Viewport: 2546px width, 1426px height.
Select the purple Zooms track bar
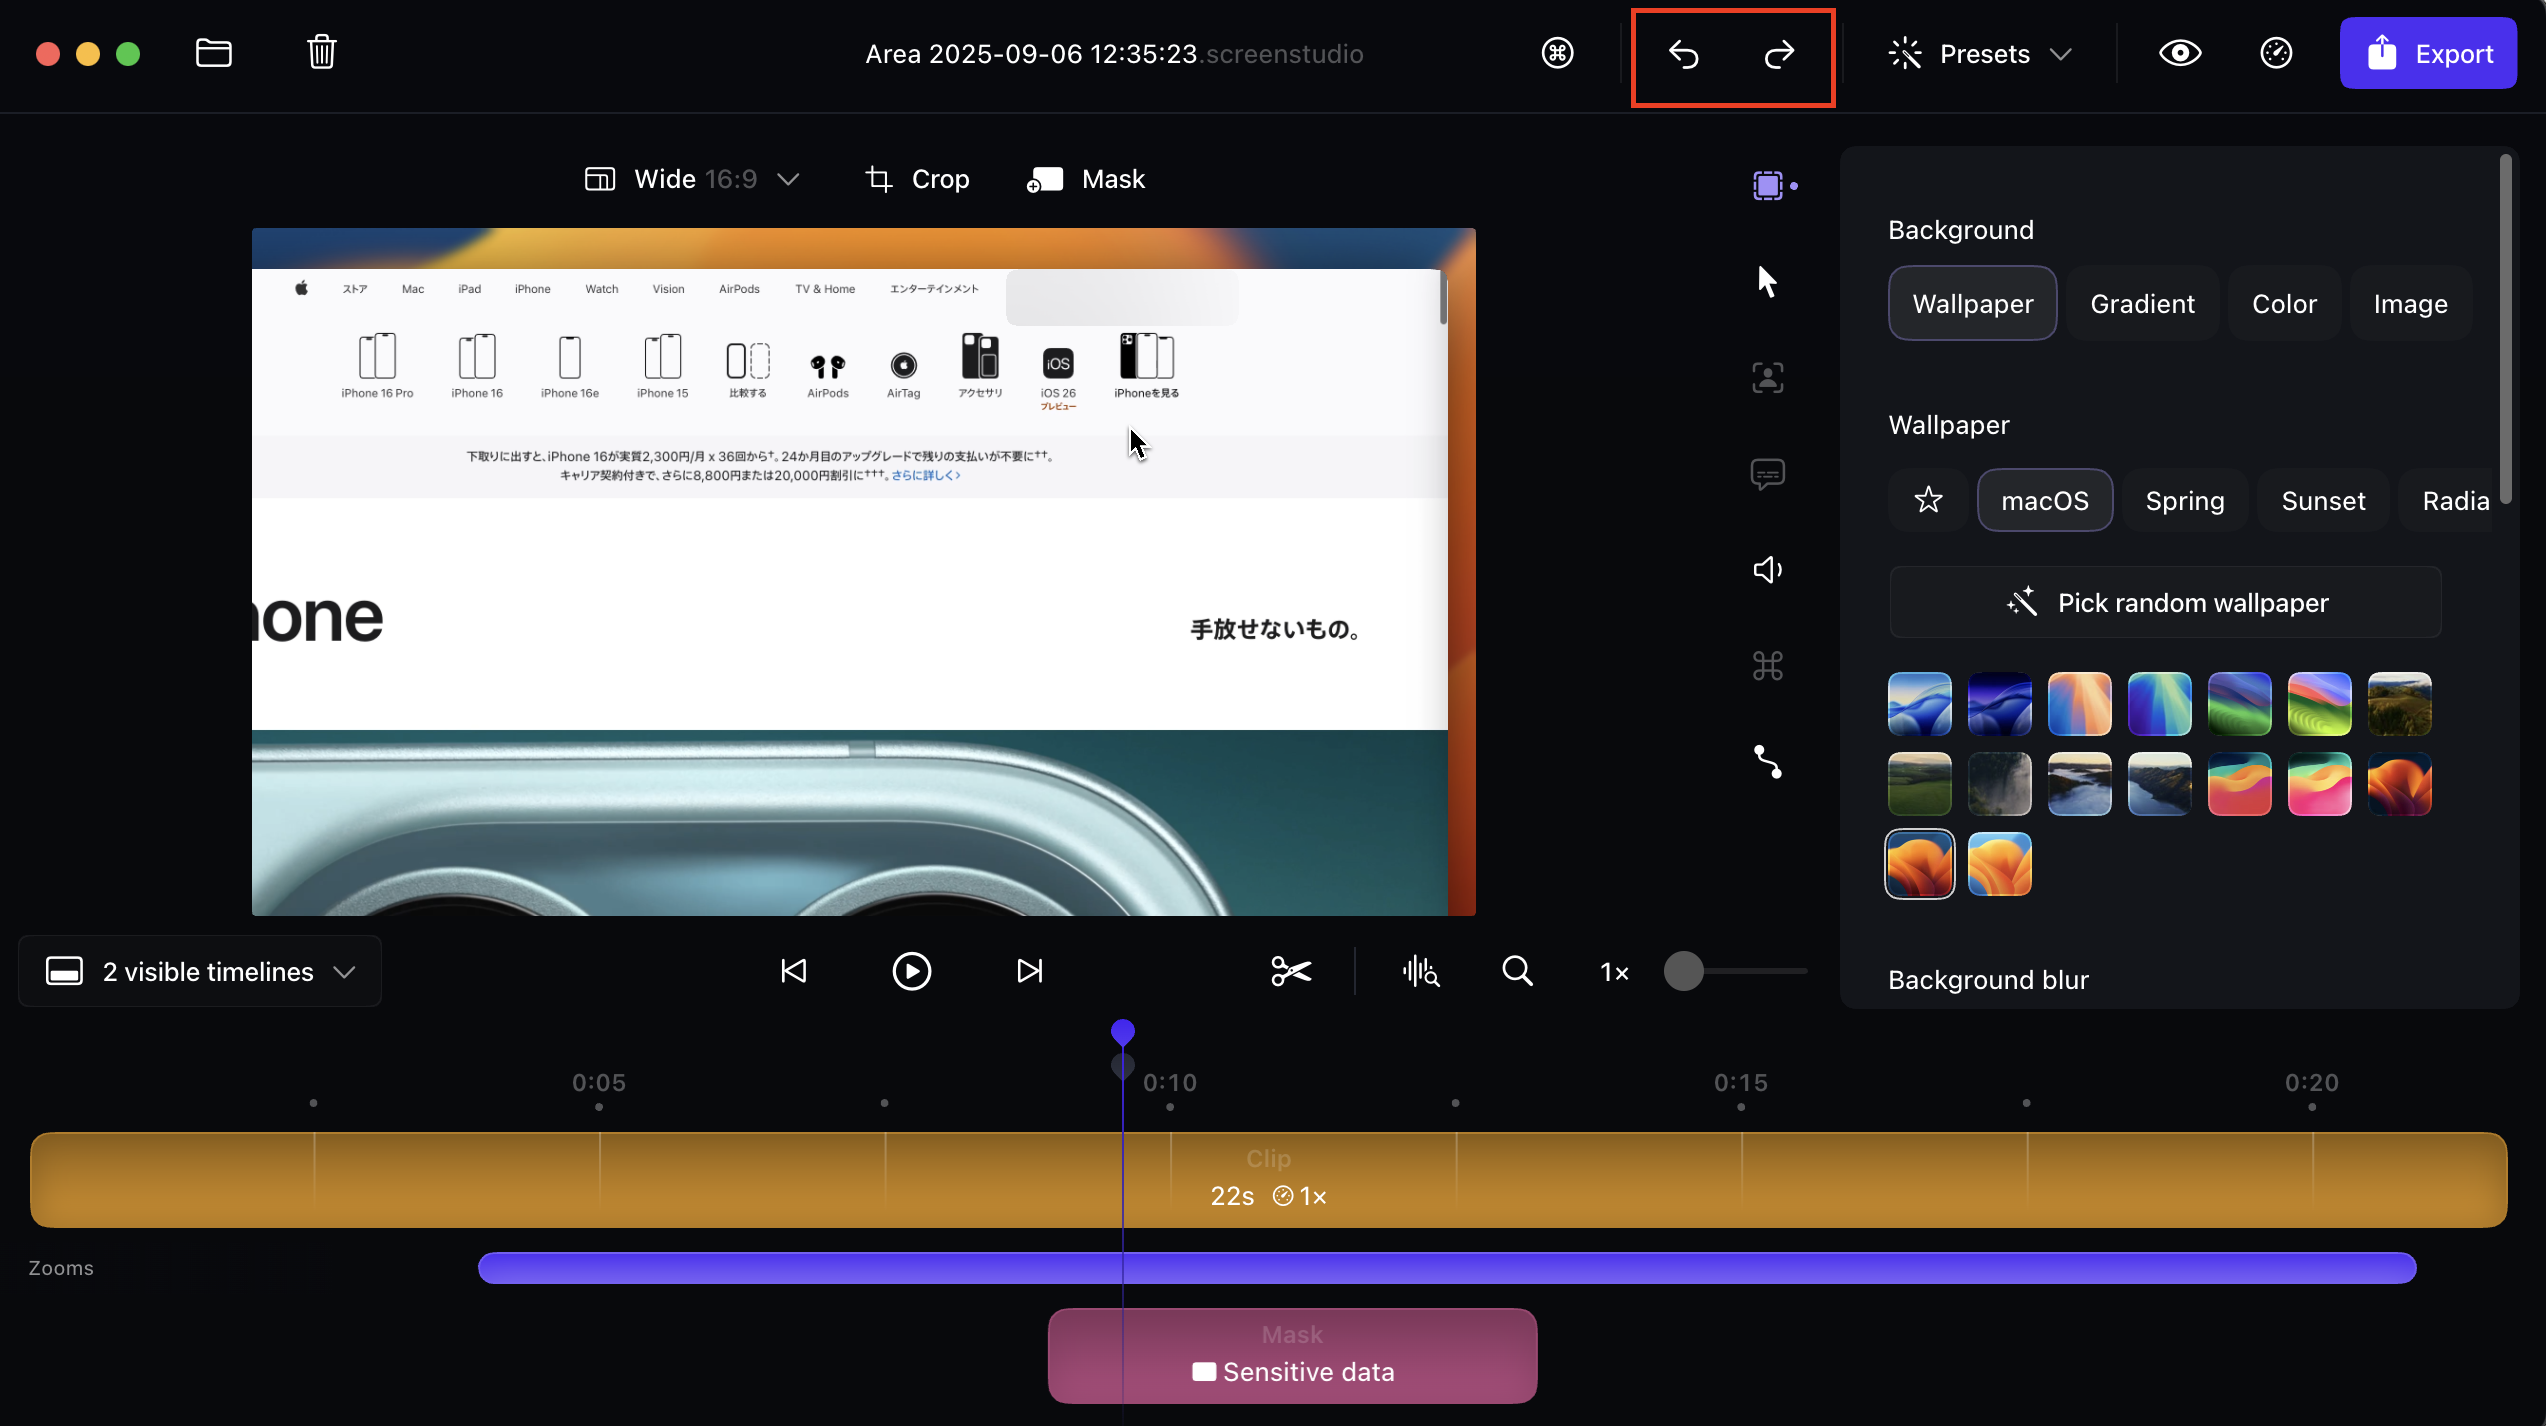[1447, 1268]
